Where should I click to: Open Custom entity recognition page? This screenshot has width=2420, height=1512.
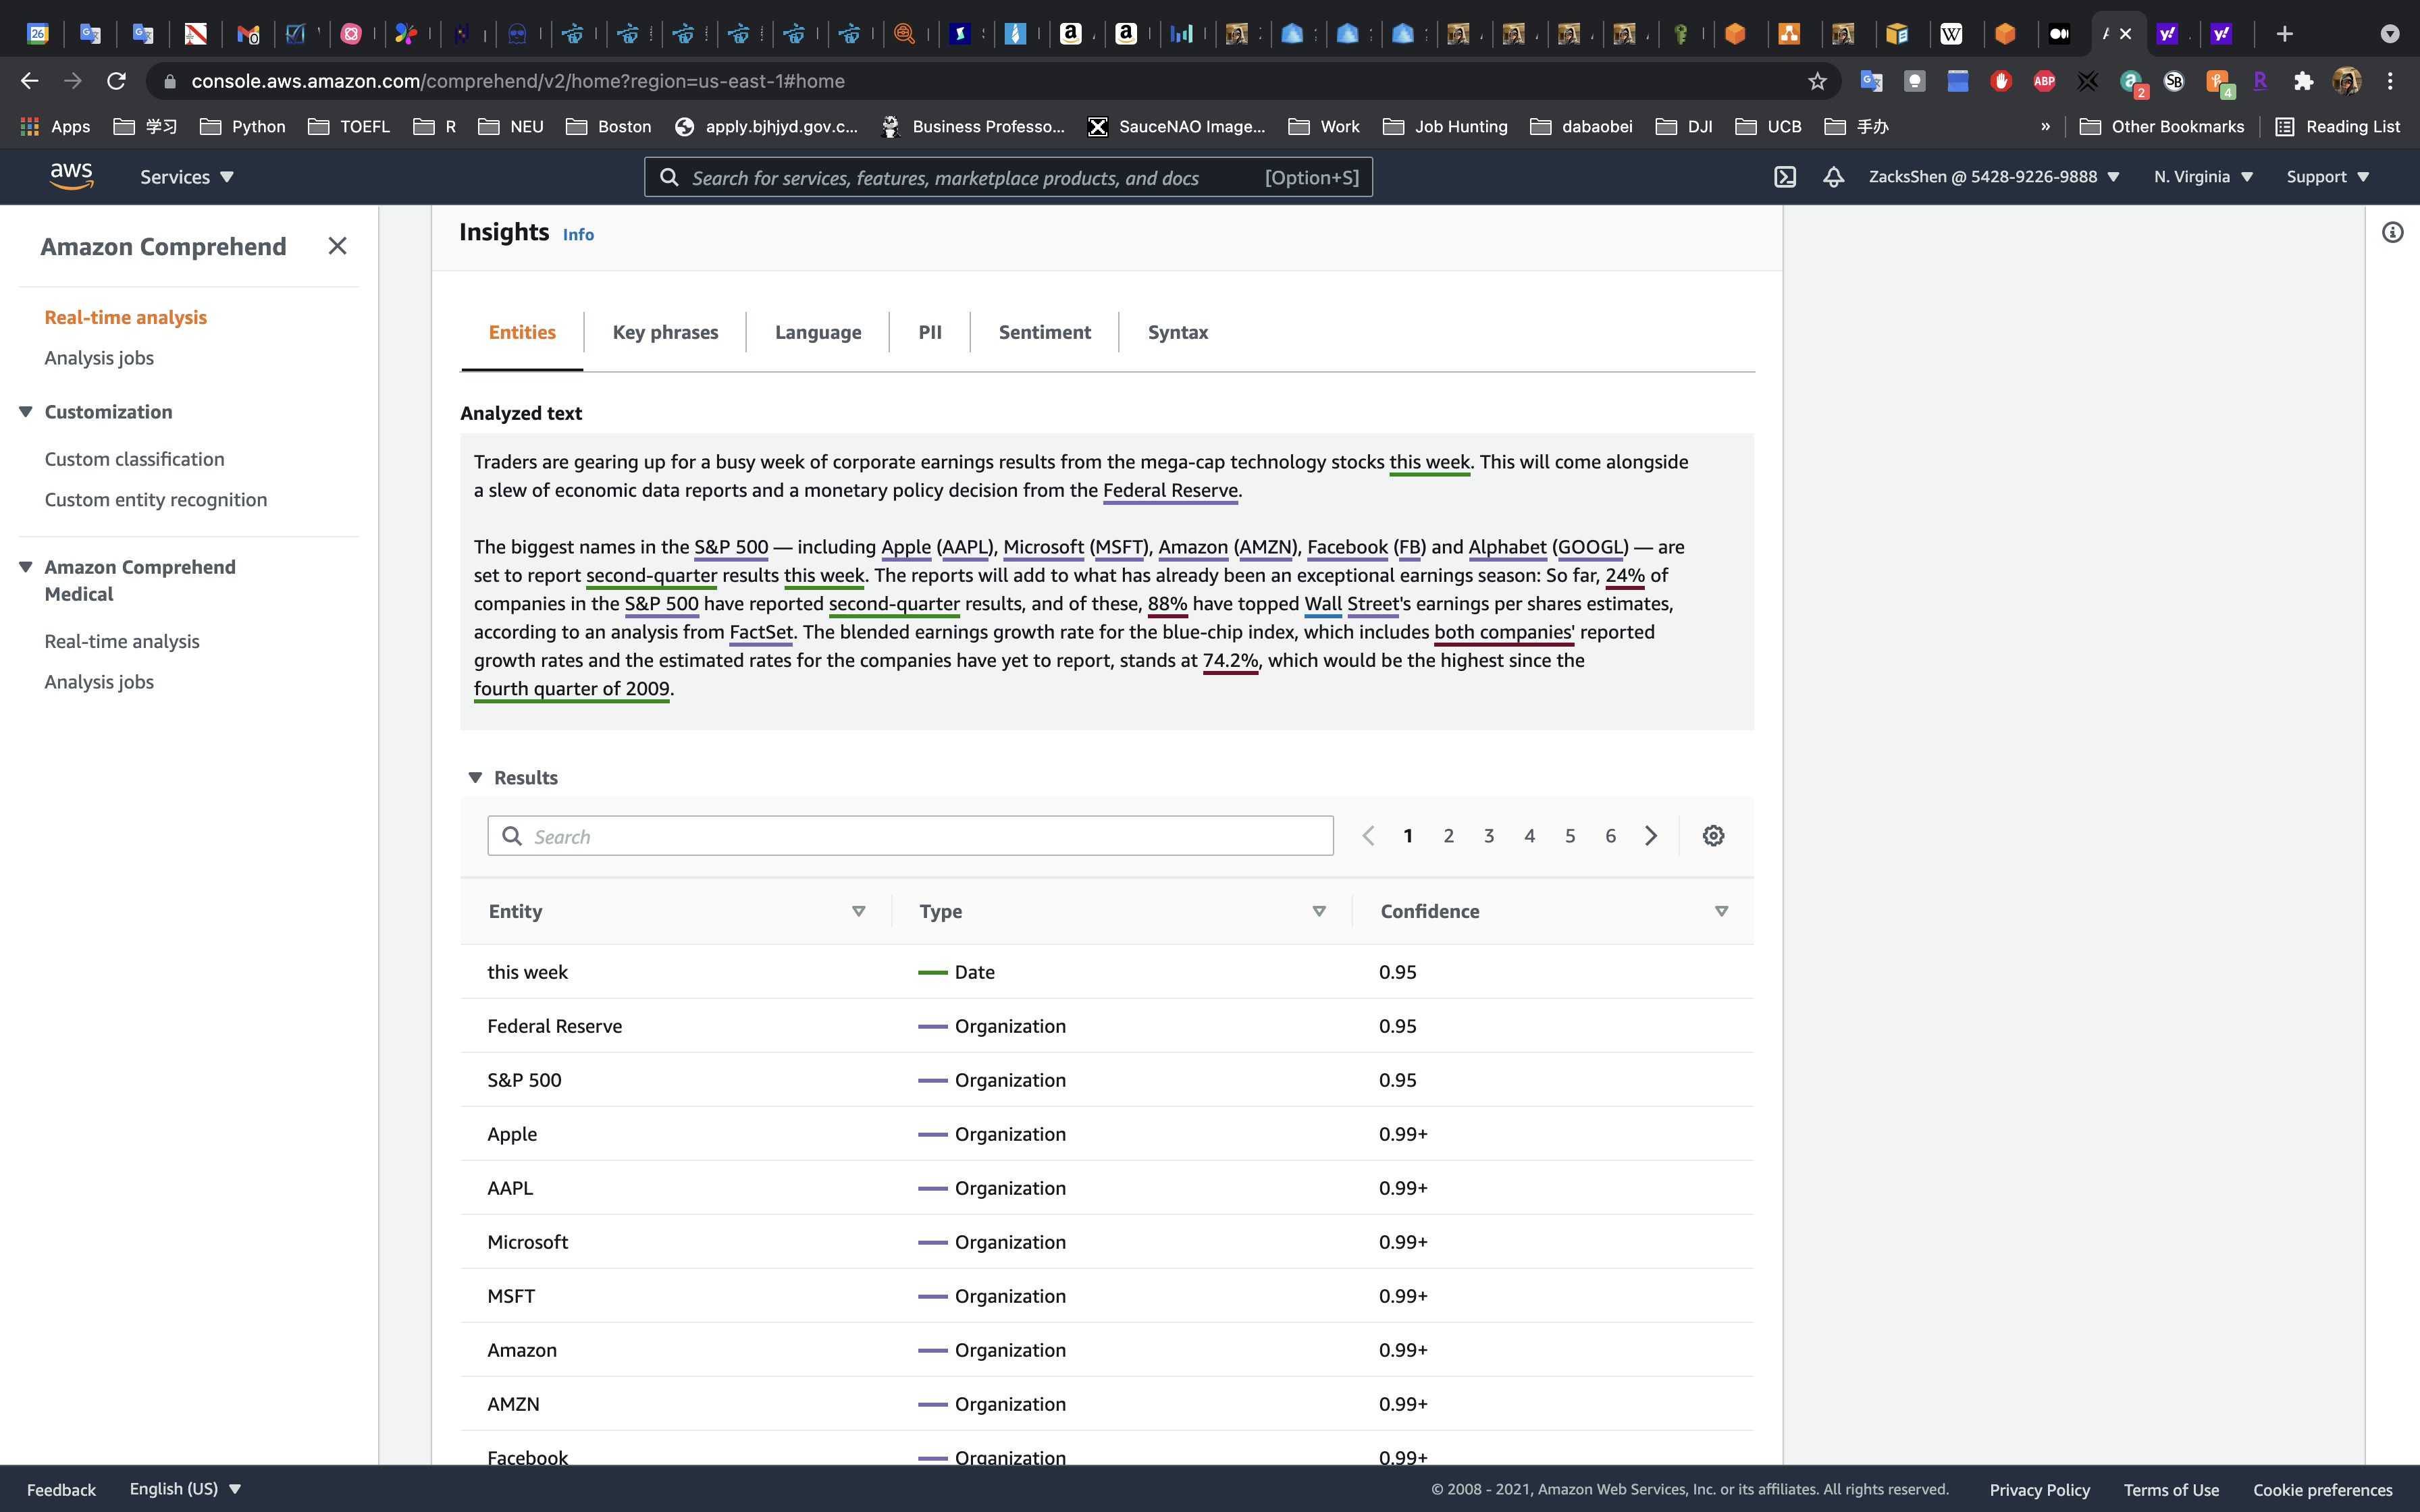click(156, 500)
